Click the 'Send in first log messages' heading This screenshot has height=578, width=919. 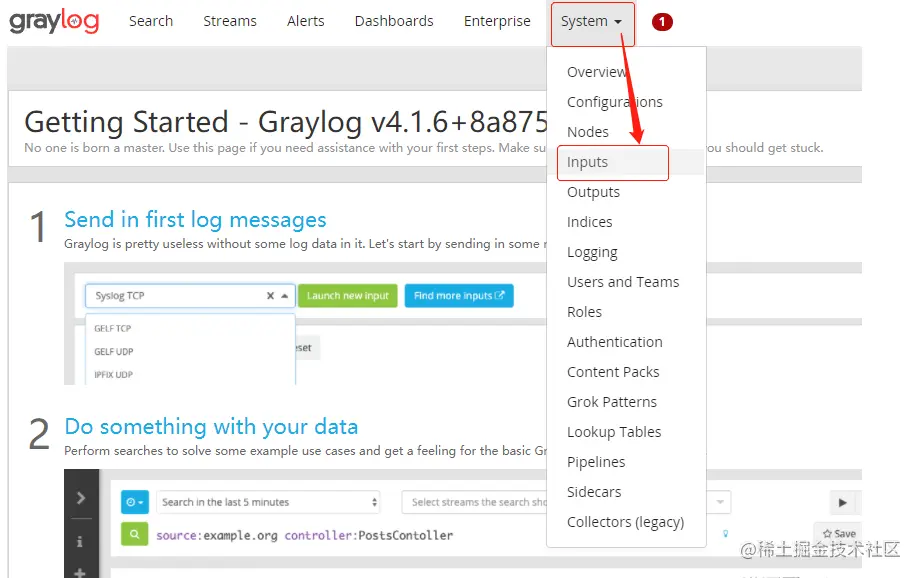tap(195, 220)
